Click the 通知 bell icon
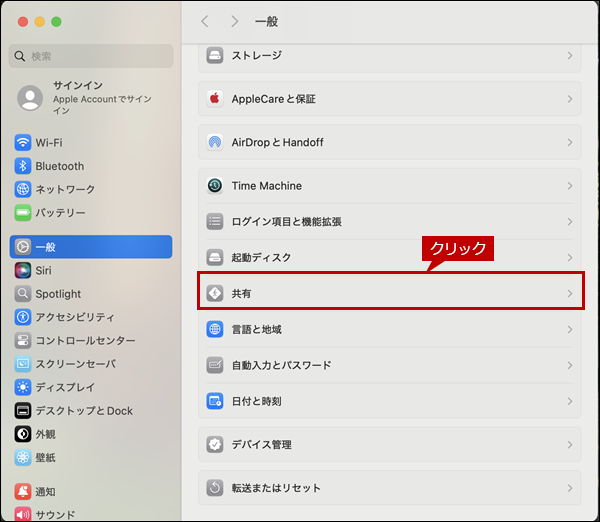600x522 pixels. [x=23, y=492]
